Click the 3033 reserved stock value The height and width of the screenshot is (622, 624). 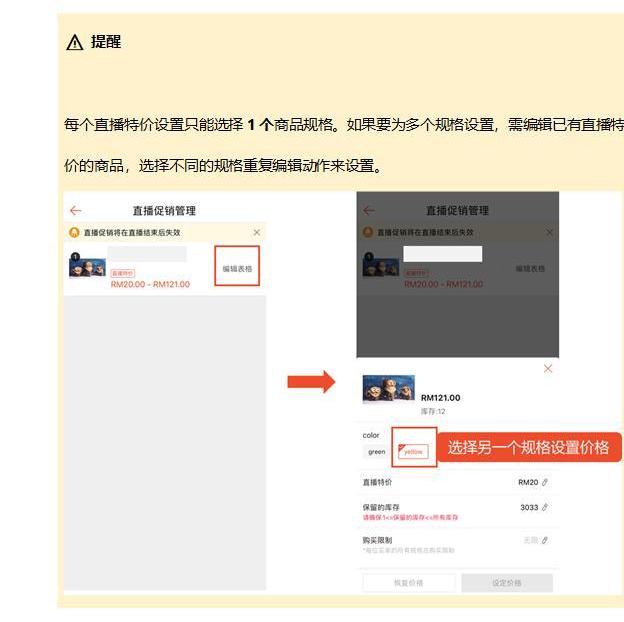point(528,508)
